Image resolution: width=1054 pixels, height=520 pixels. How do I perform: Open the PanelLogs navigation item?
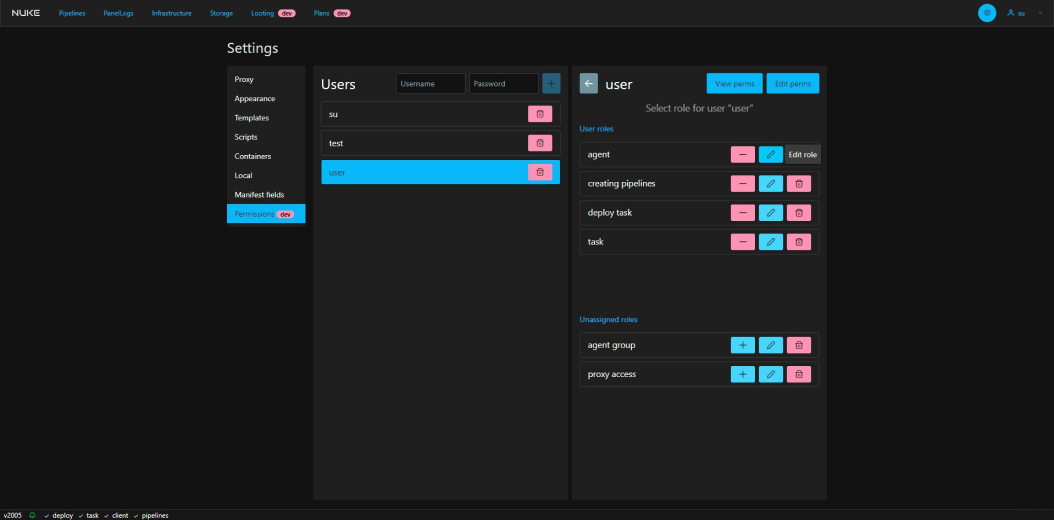point(118,13)
